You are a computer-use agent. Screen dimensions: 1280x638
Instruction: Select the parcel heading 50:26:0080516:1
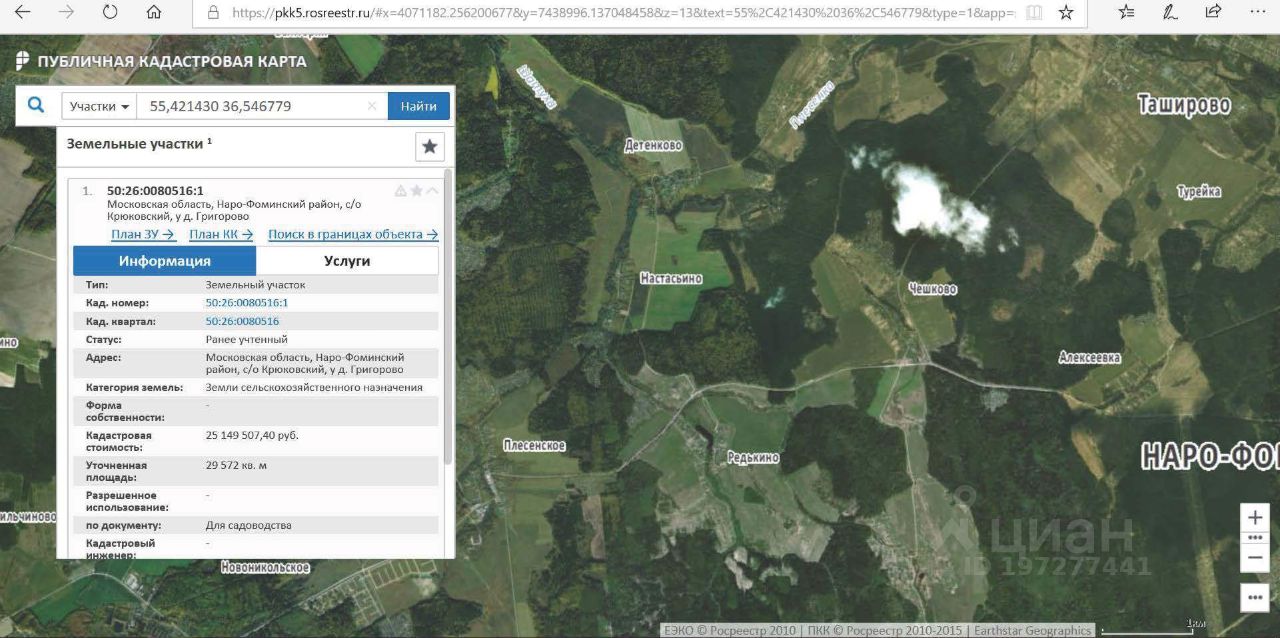[x=155, y=191]
